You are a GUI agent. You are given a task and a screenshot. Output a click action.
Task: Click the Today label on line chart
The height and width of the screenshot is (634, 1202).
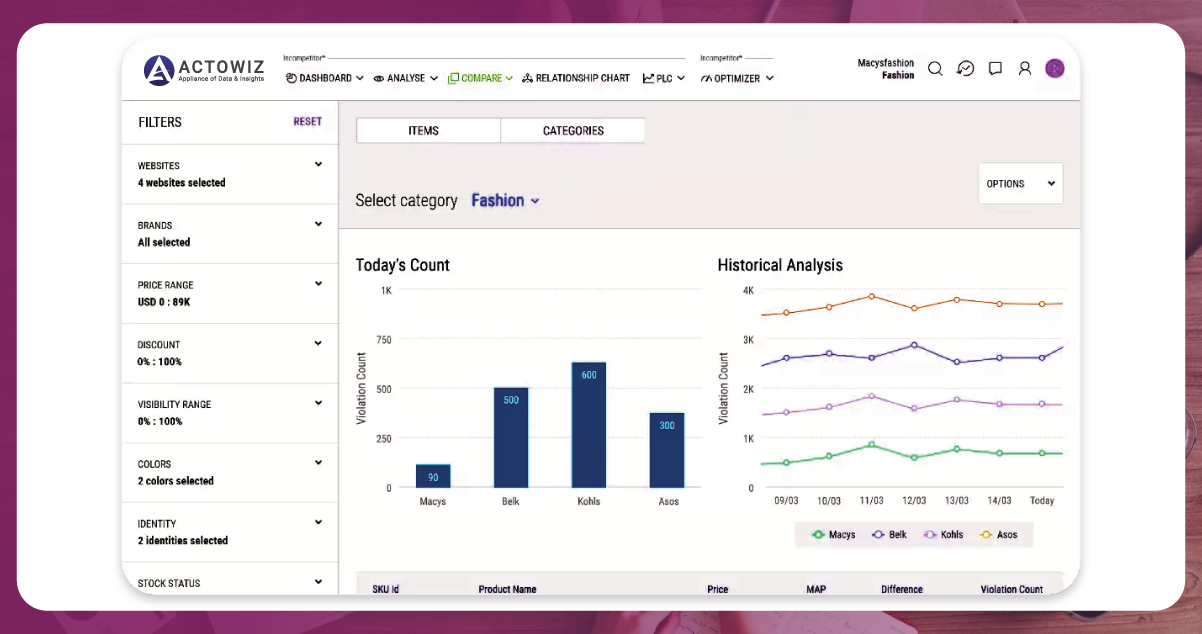(1042, 501)
